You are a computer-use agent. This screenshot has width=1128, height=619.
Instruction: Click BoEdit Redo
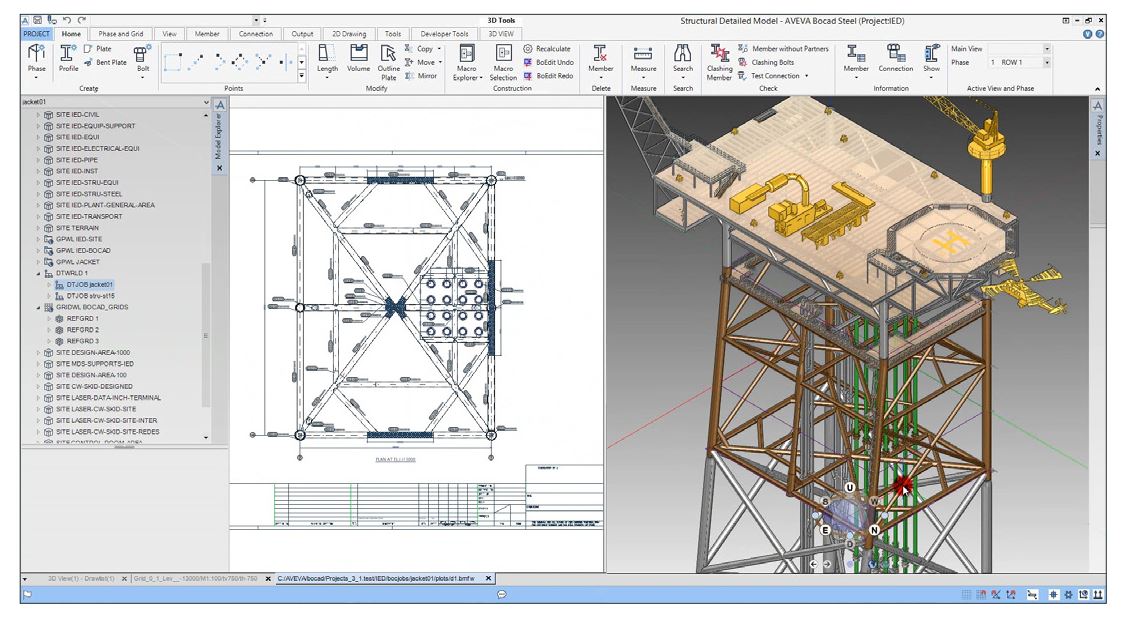[x=548, y=76]
